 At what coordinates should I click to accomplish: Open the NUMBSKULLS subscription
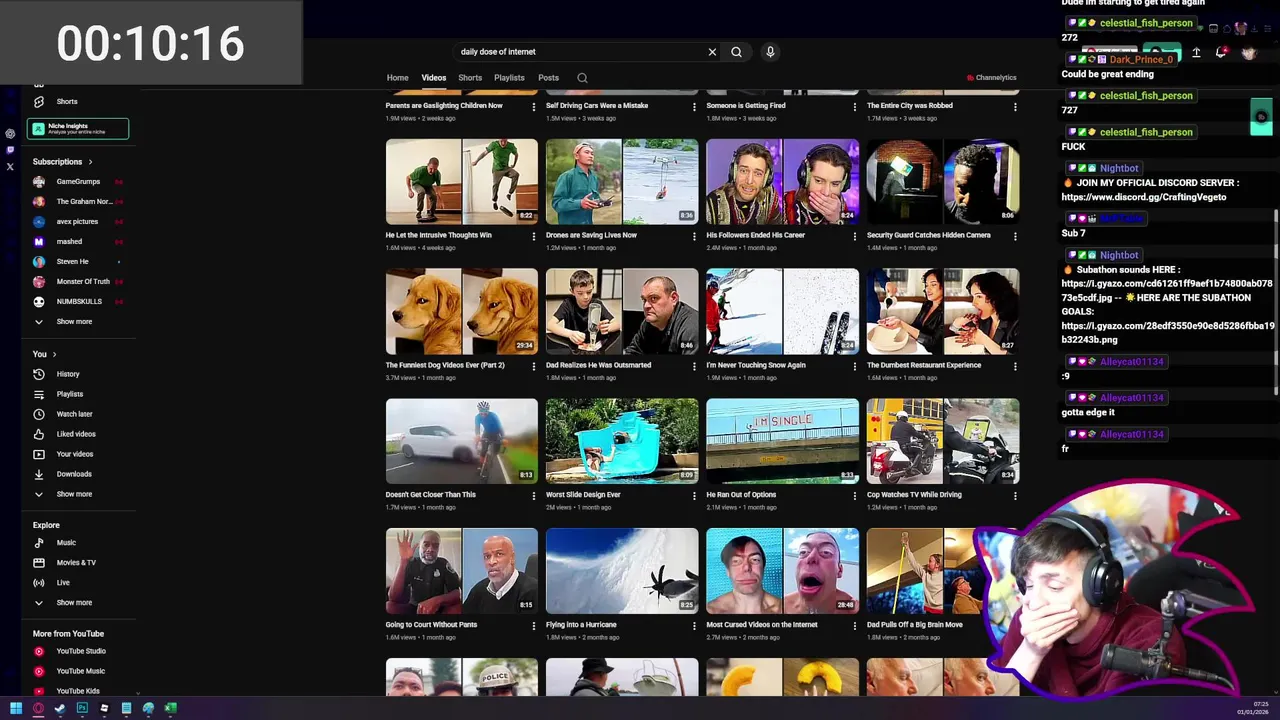click(78, 302)
